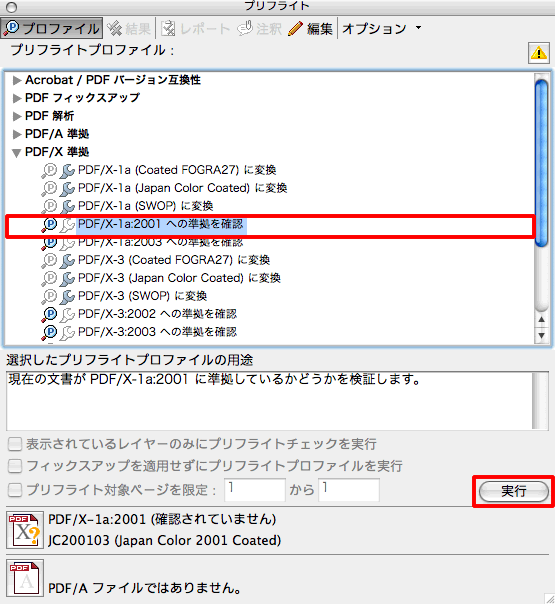
Task: Select PDF/X-3:2003 への準拠を確認 profile
Action: (x=157, y=332)
